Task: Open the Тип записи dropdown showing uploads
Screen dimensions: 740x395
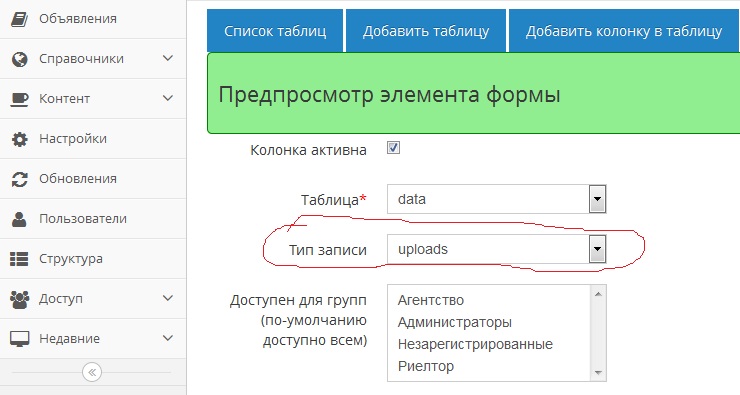Action: pyautogui.click(x=496, y=249)
